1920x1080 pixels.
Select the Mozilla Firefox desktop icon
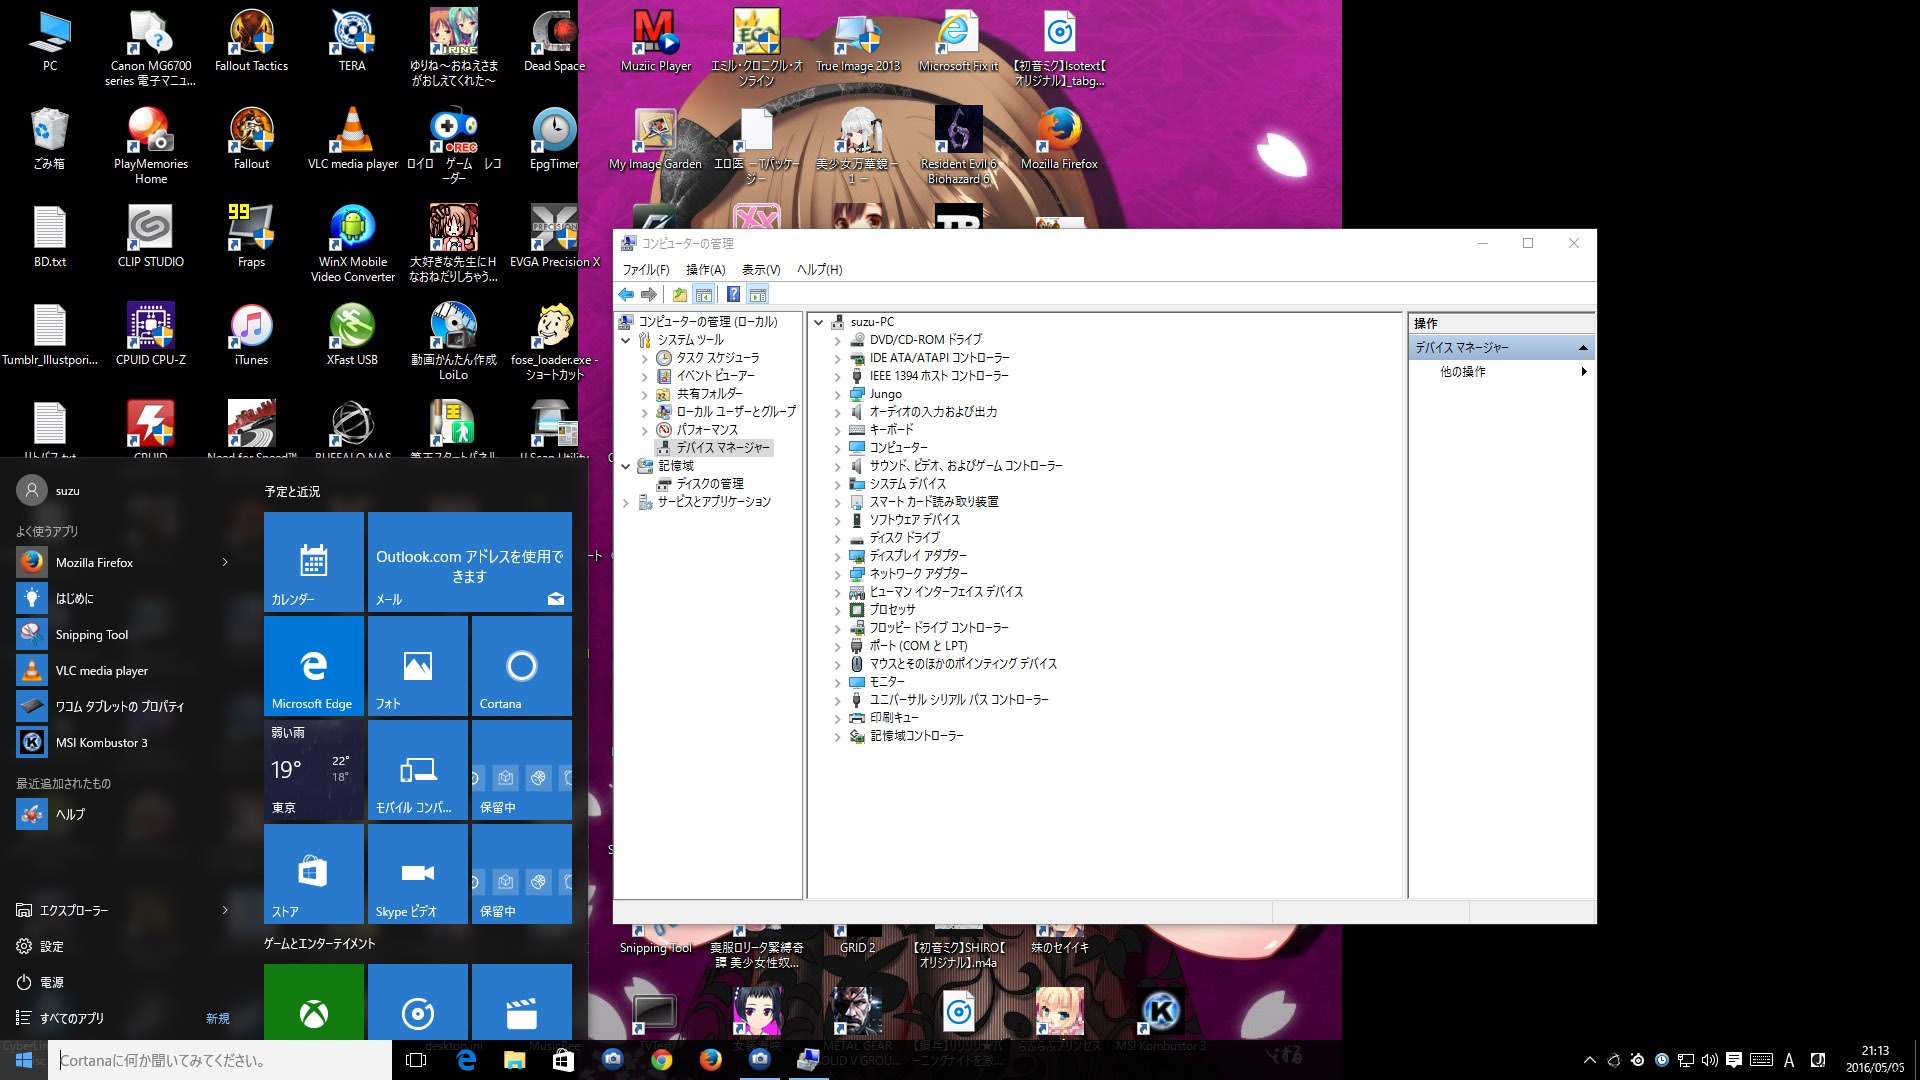point(1059,139)
